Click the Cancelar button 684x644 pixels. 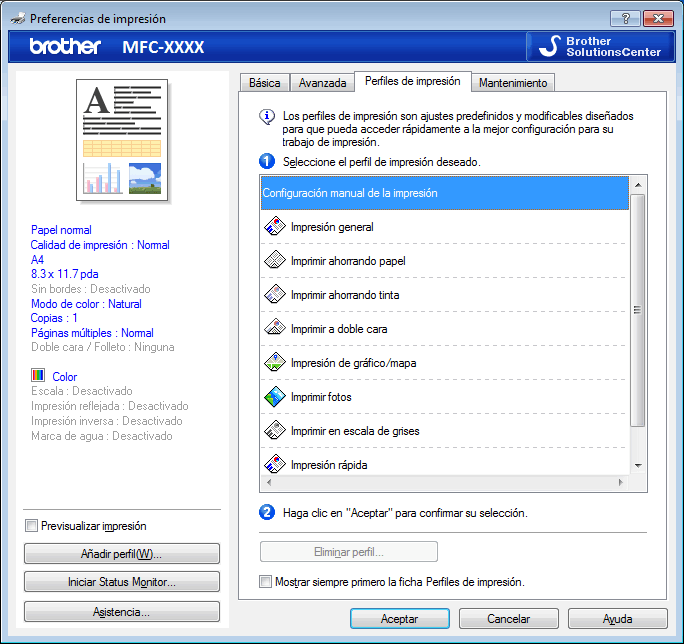tap(509, 619)
